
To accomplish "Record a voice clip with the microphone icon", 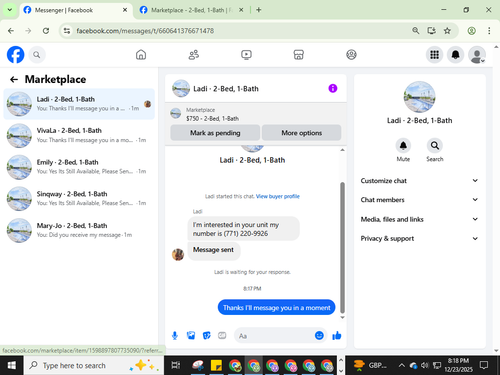I will [175, 335].
